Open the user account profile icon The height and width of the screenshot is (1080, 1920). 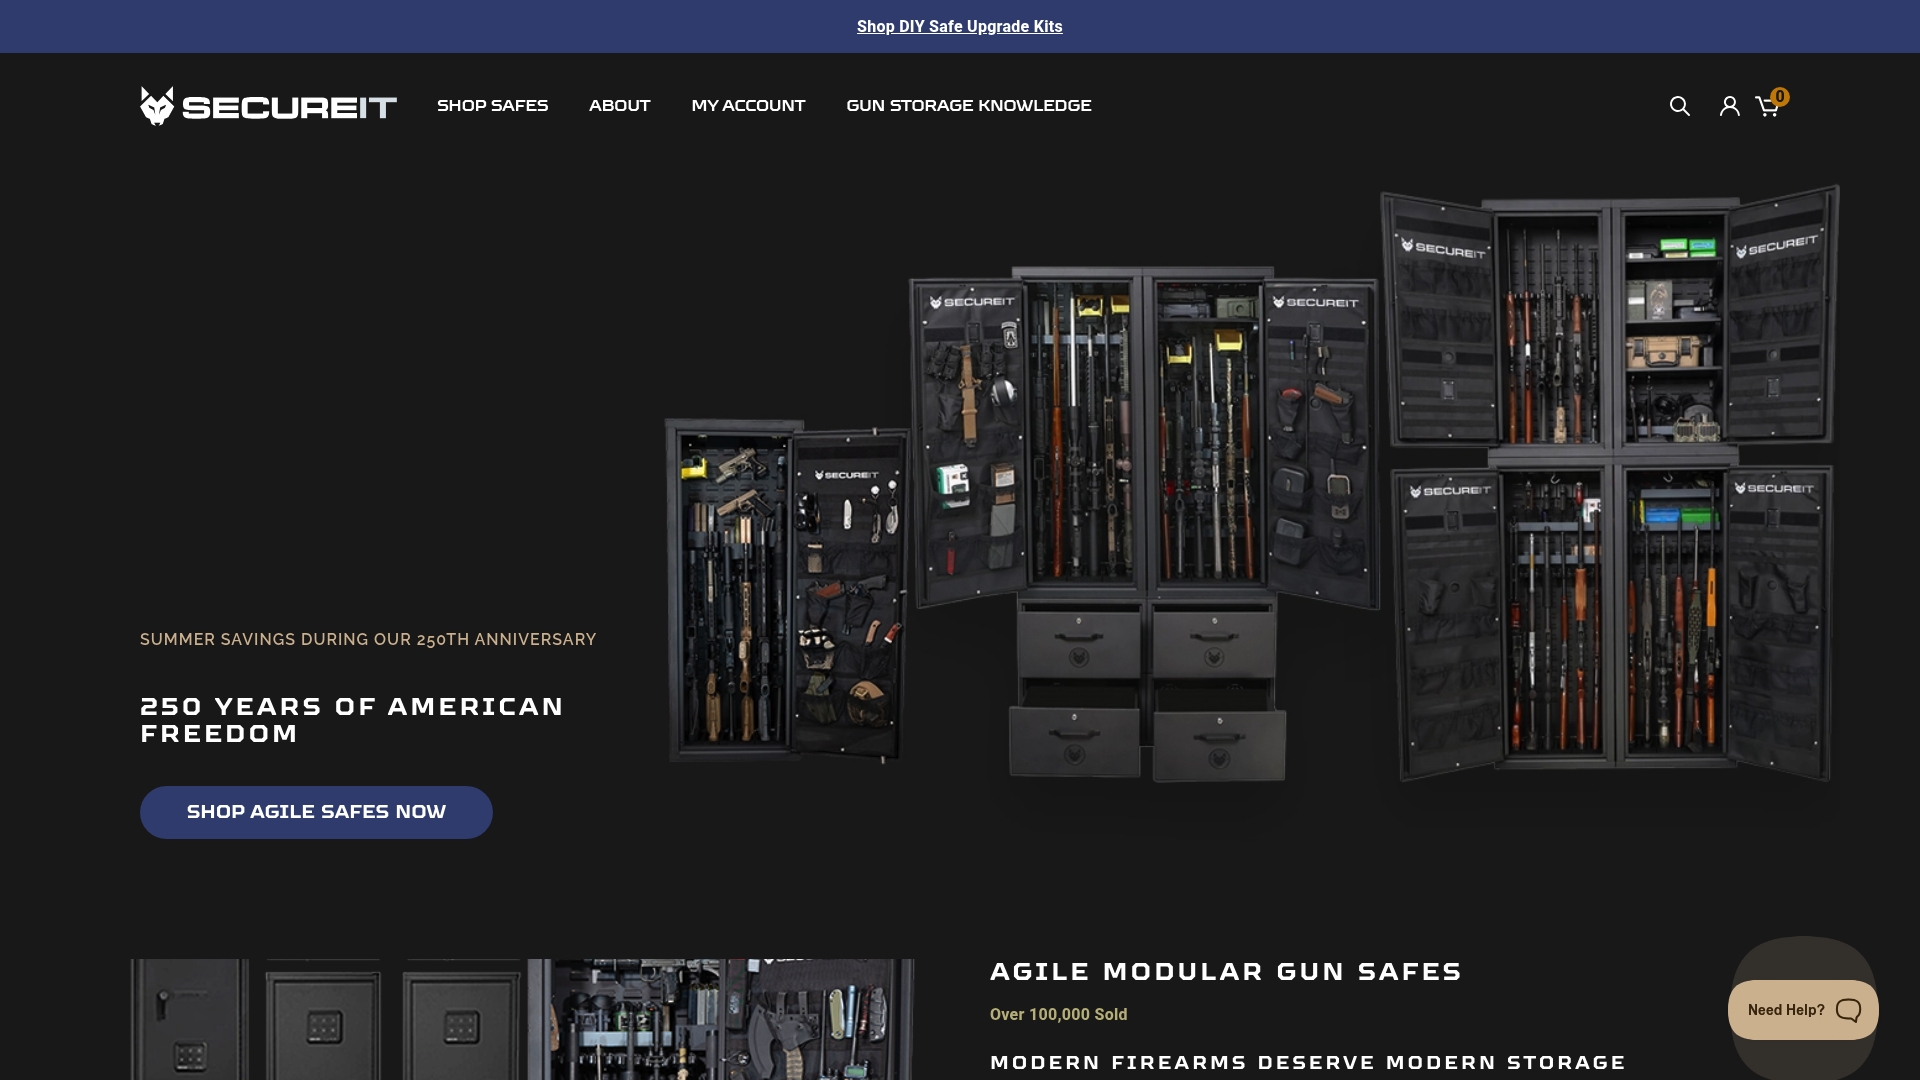pos(1729,106)
